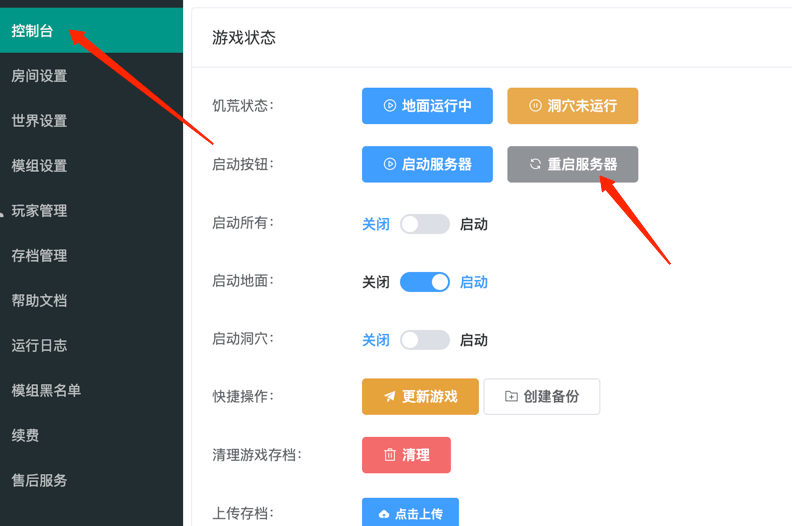This screenshot has width=792, height=526.
Task: Select 模组设置 from the sidebar
Action: point(40,166)
